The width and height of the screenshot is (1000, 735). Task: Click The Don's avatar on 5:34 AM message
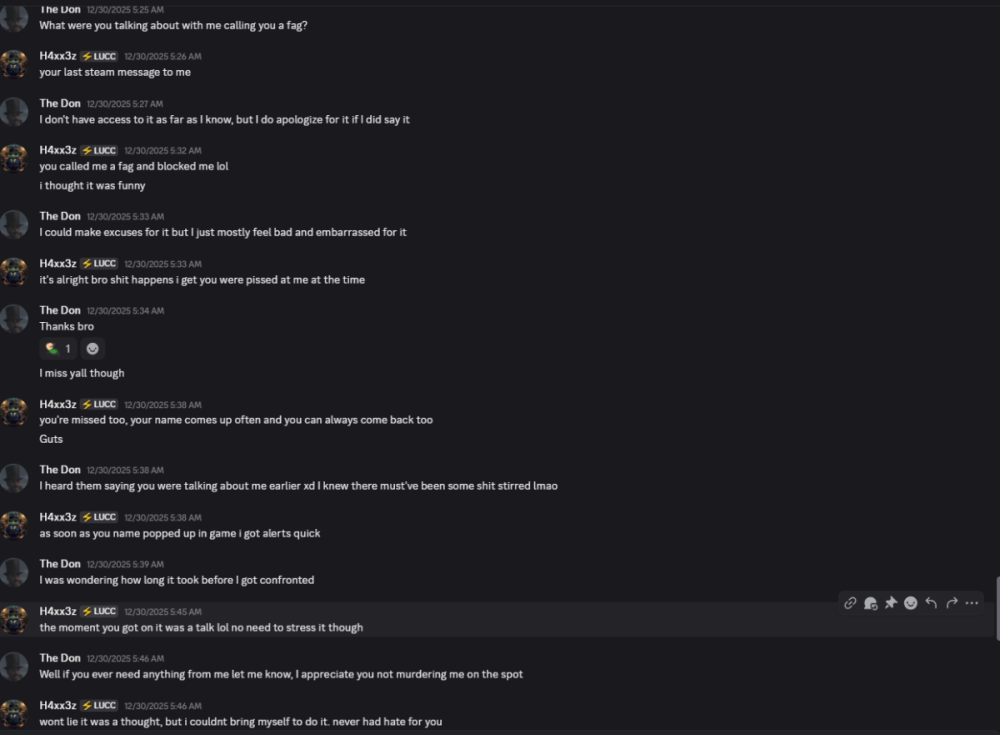(14, 318)
